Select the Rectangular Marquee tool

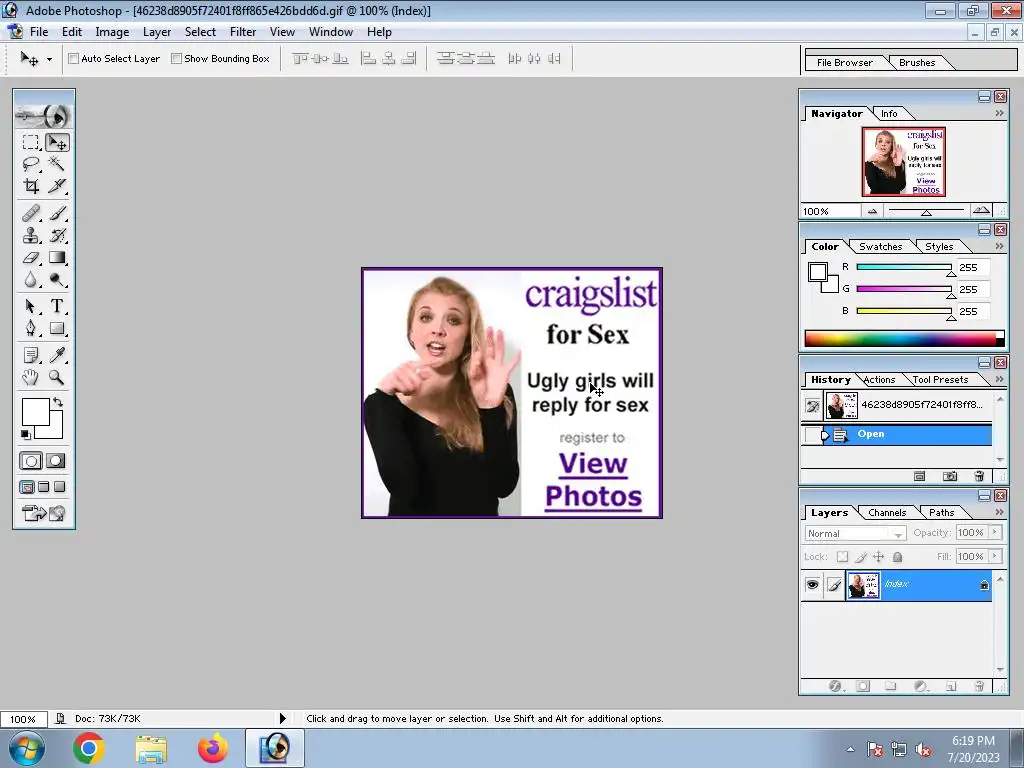click(31, 142)
